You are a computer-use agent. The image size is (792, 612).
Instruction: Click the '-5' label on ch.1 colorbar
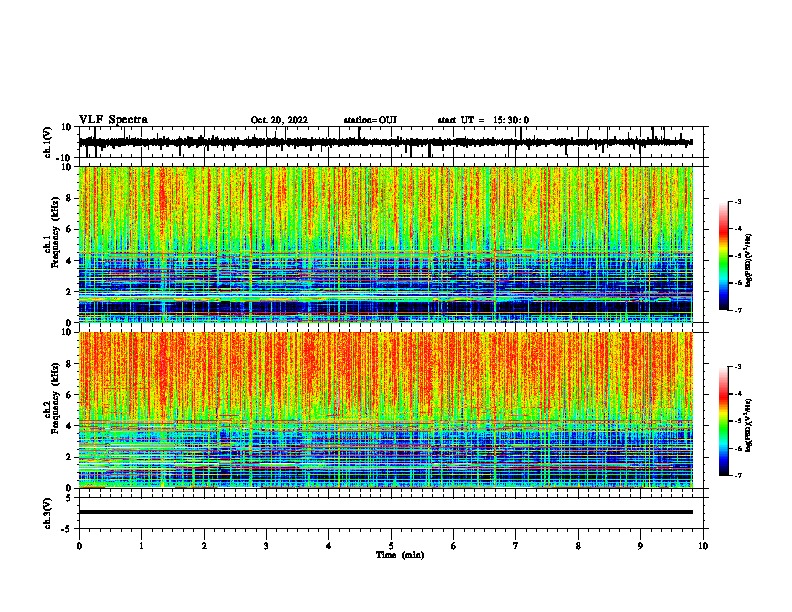click(x=737, y=256)
